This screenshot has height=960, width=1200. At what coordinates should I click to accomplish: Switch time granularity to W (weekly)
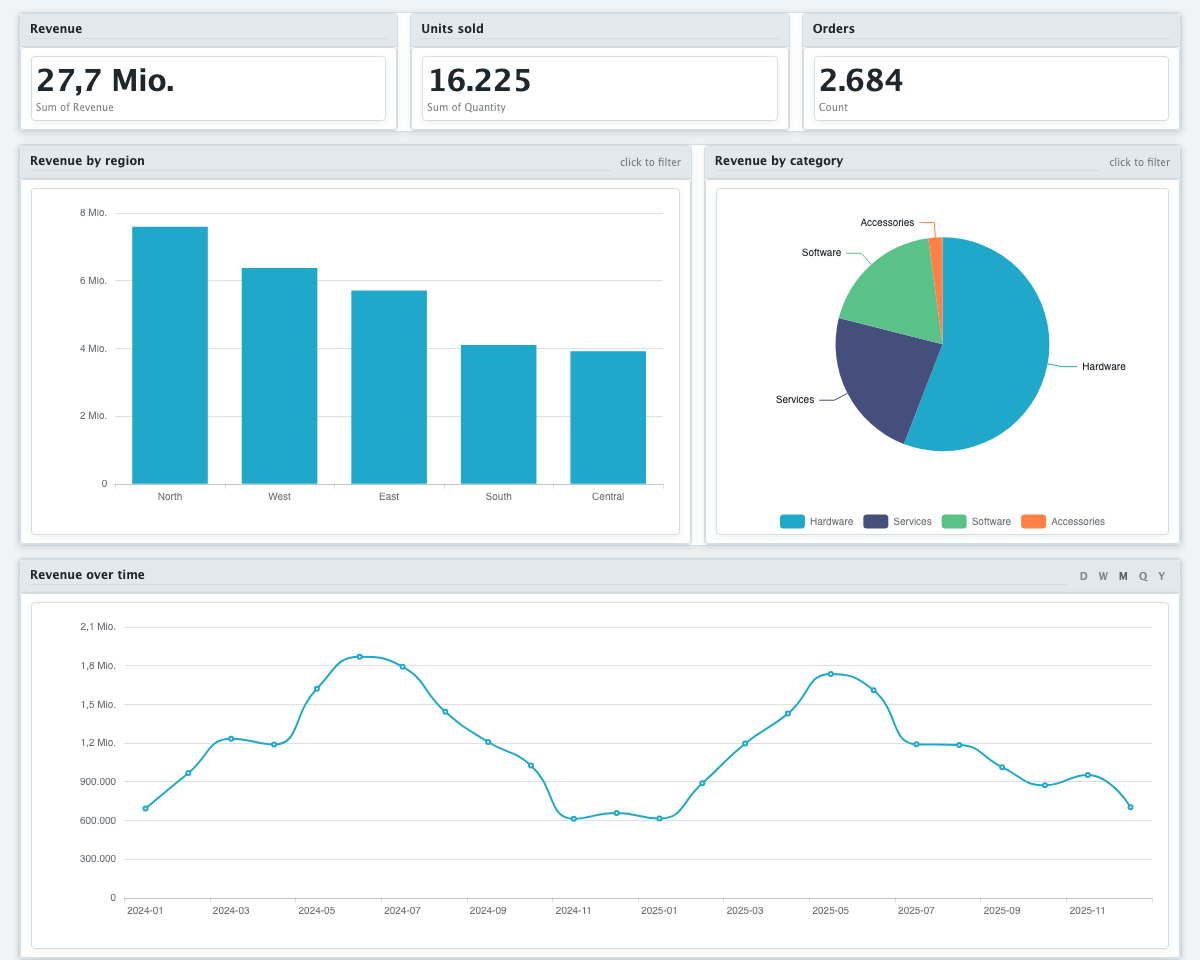point(1103,576)
